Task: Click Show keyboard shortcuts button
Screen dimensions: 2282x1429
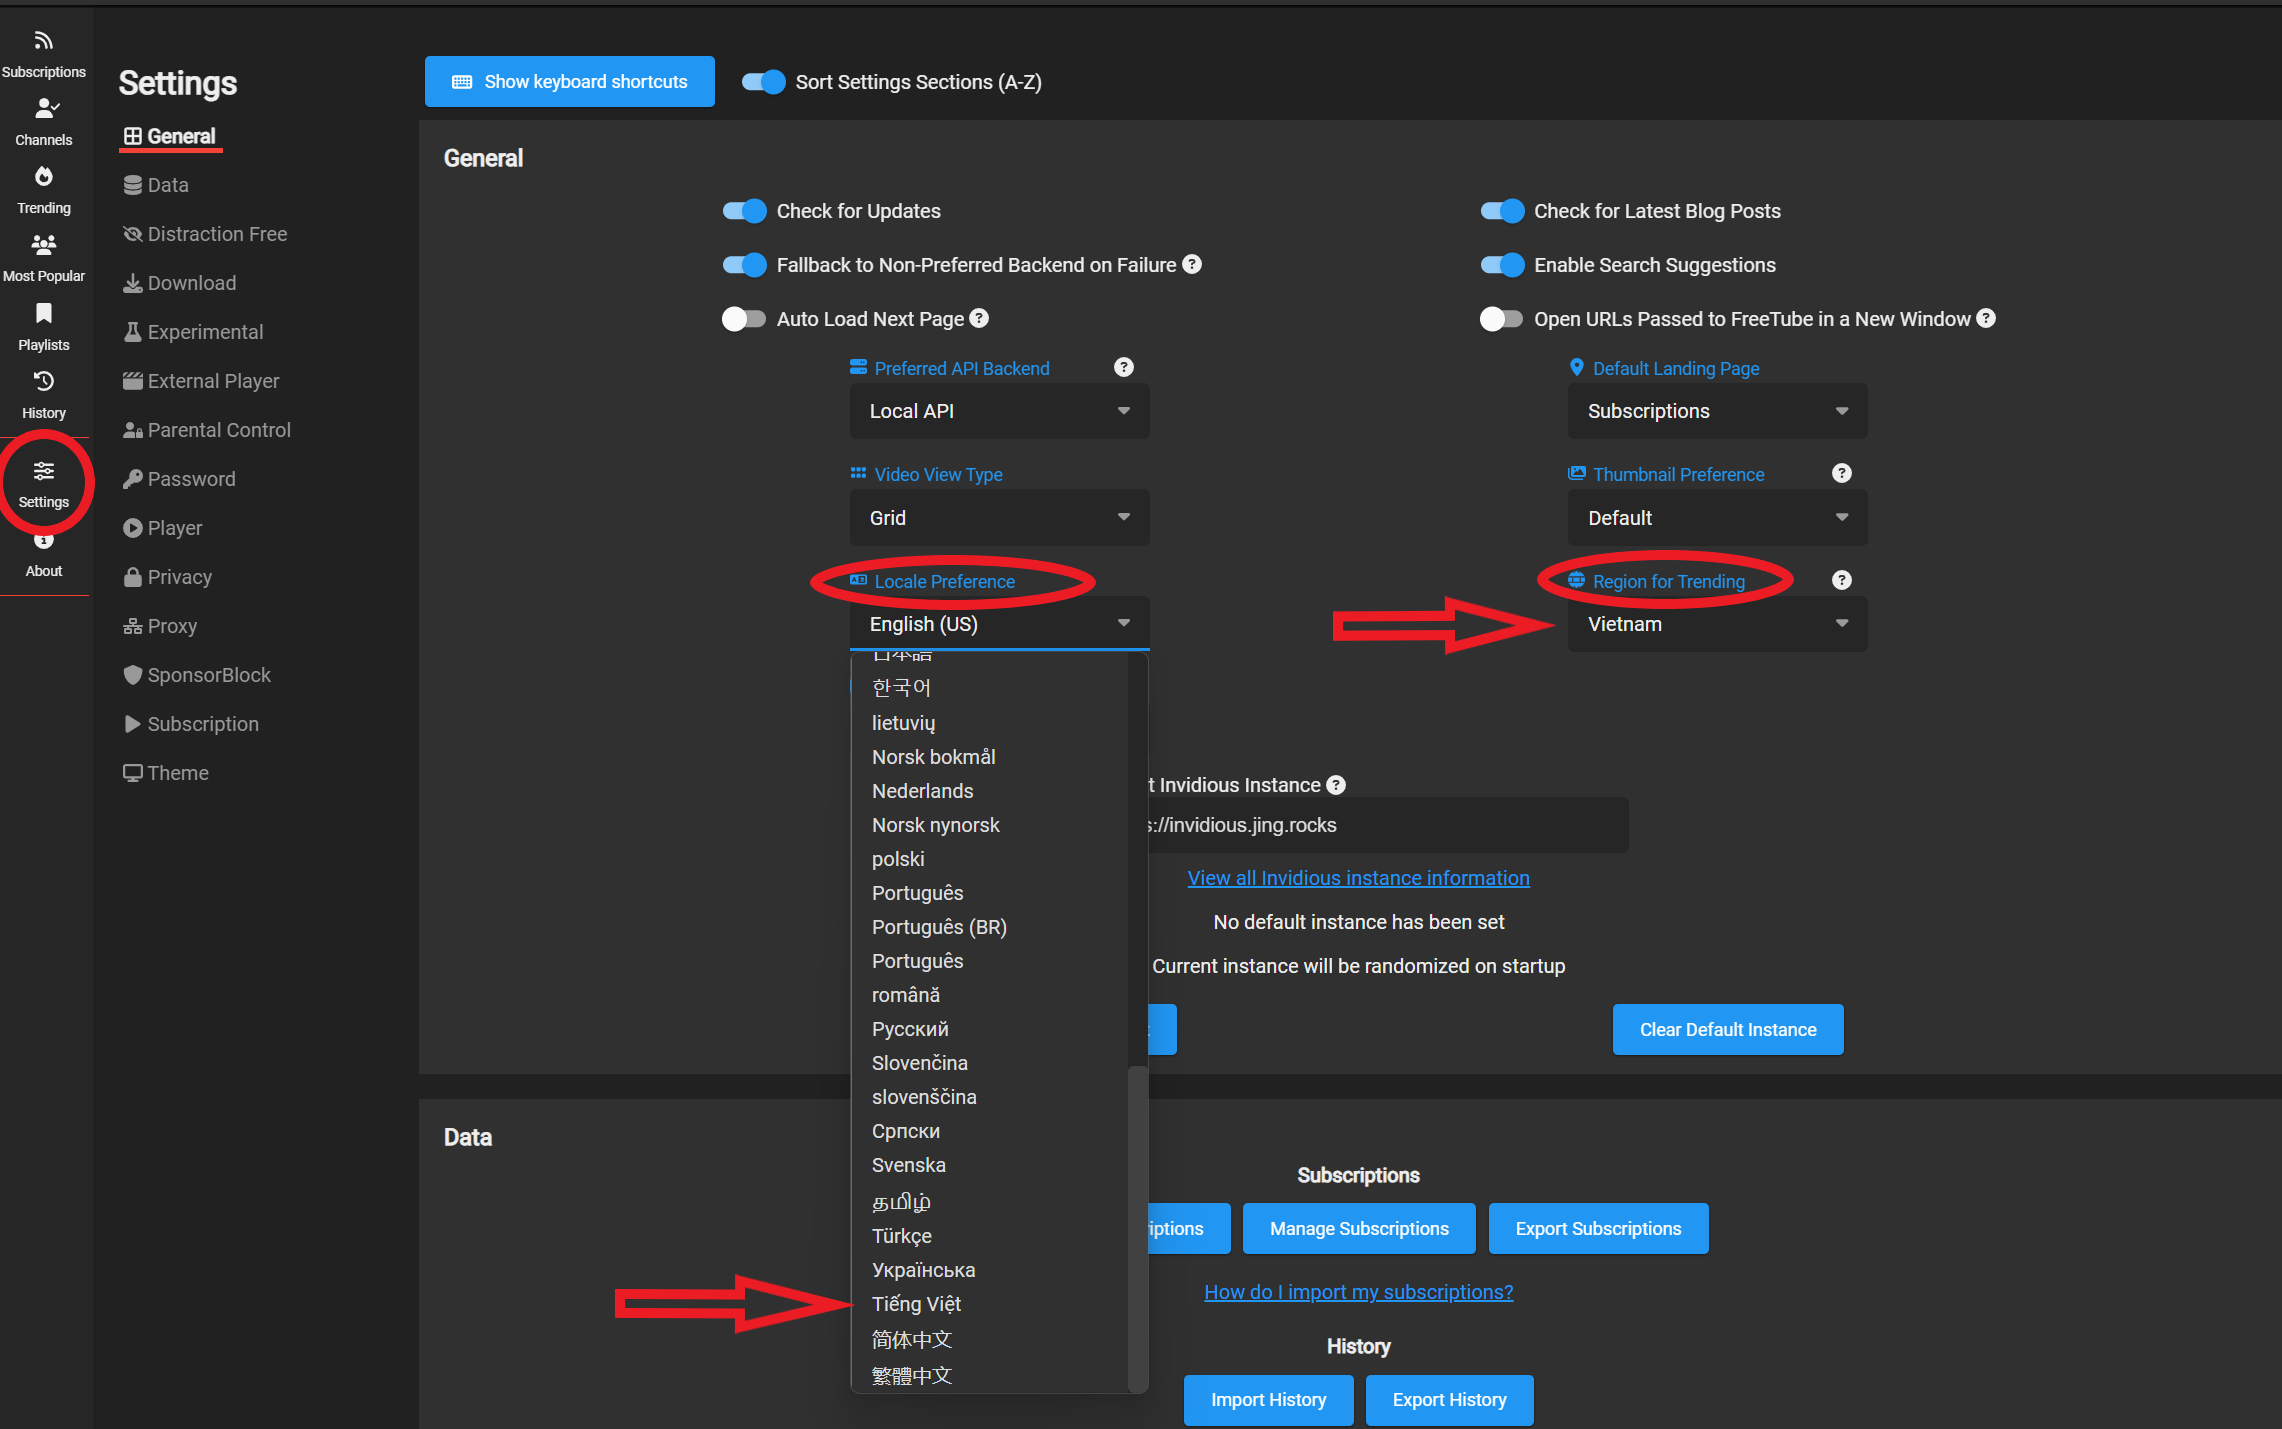Action: pos(569,82)
